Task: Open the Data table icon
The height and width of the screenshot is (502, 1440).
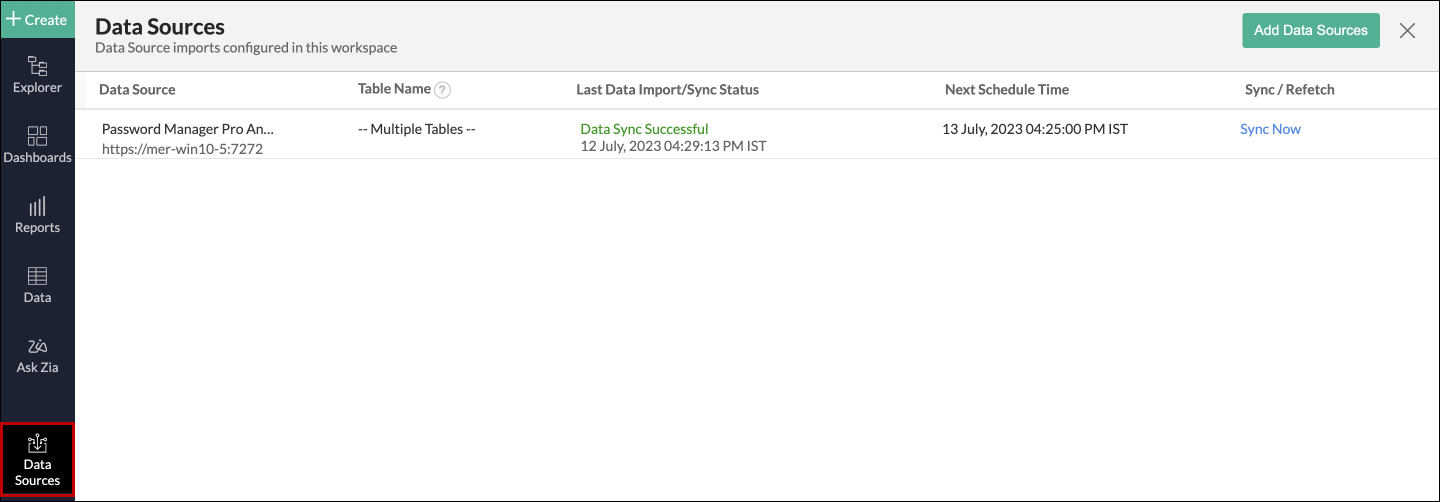Action: pos(37,285)
